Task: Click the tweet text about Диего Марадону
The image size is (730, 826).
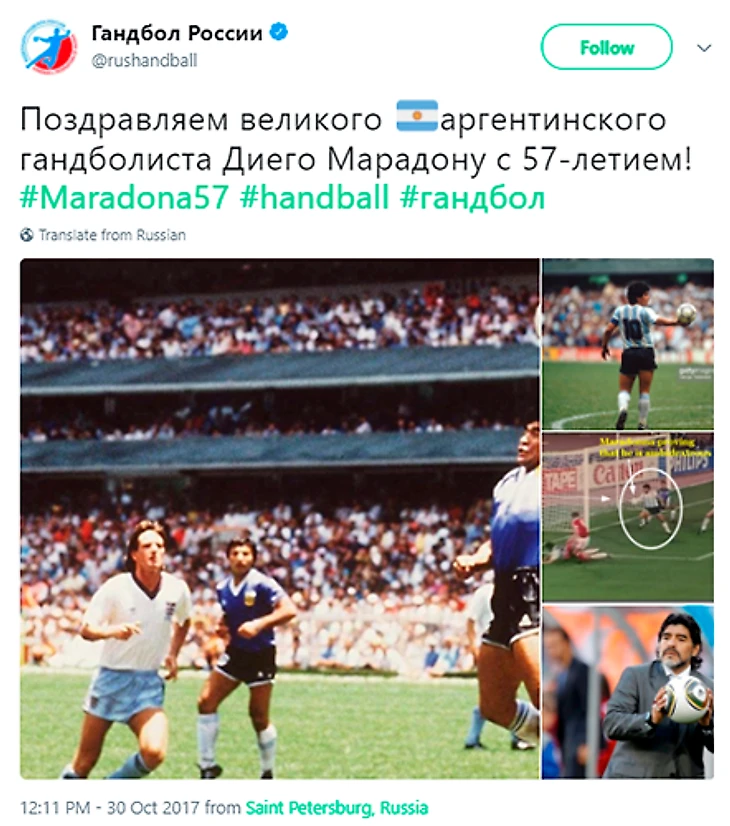Action: pos(356,139)
